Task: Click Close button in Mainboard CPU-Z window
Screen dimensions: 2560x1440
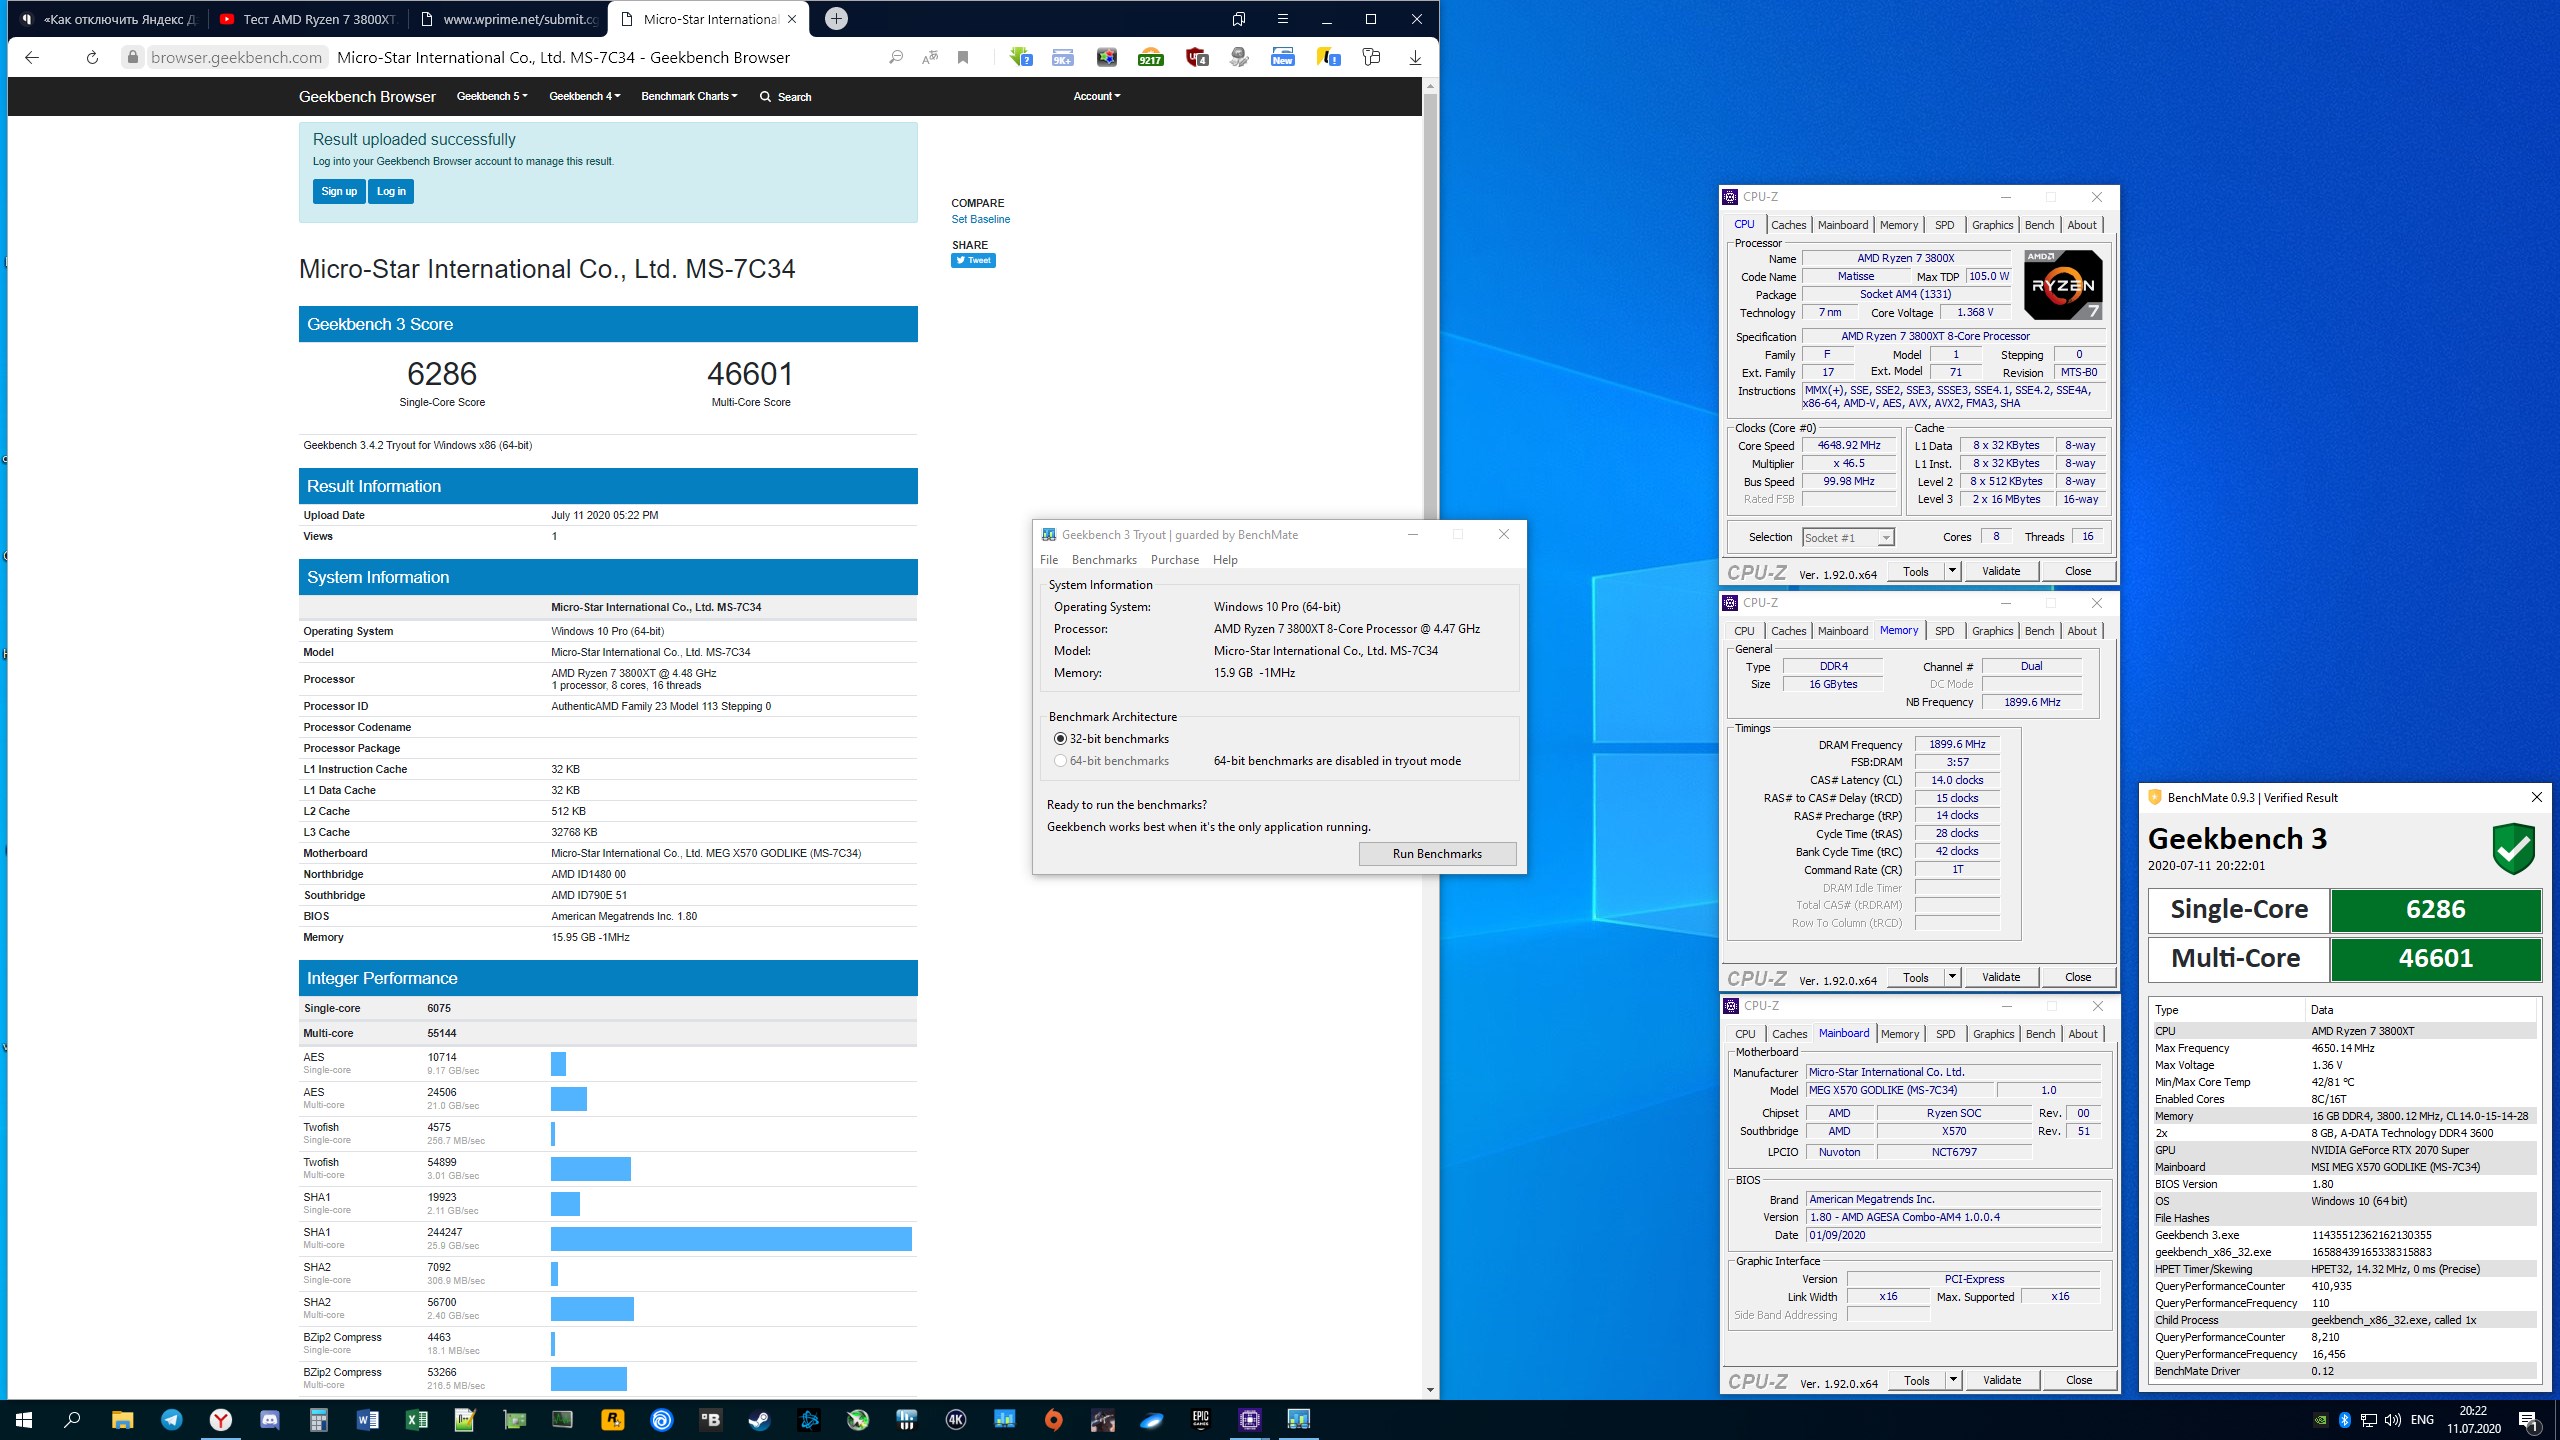Action: pyautogui.click(x=2079, y=1380)
